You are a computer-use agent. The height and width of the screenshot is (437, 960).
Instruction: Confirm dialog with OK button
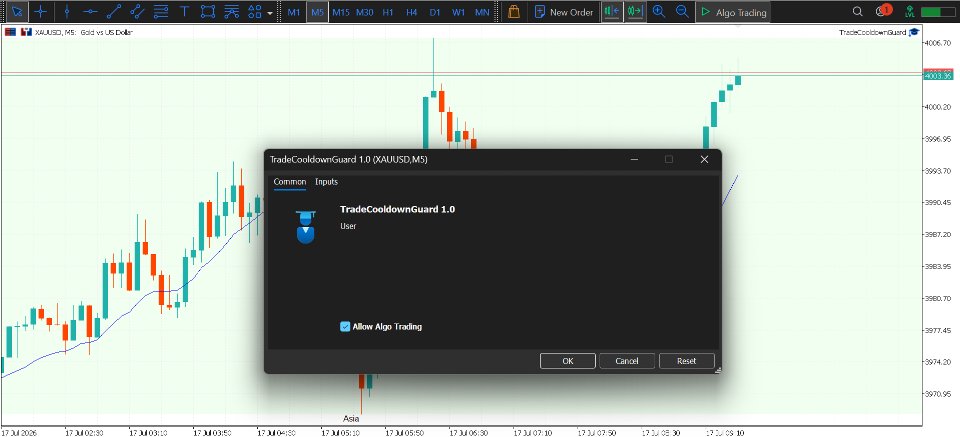pyautogui.click(x=568, y=361)
